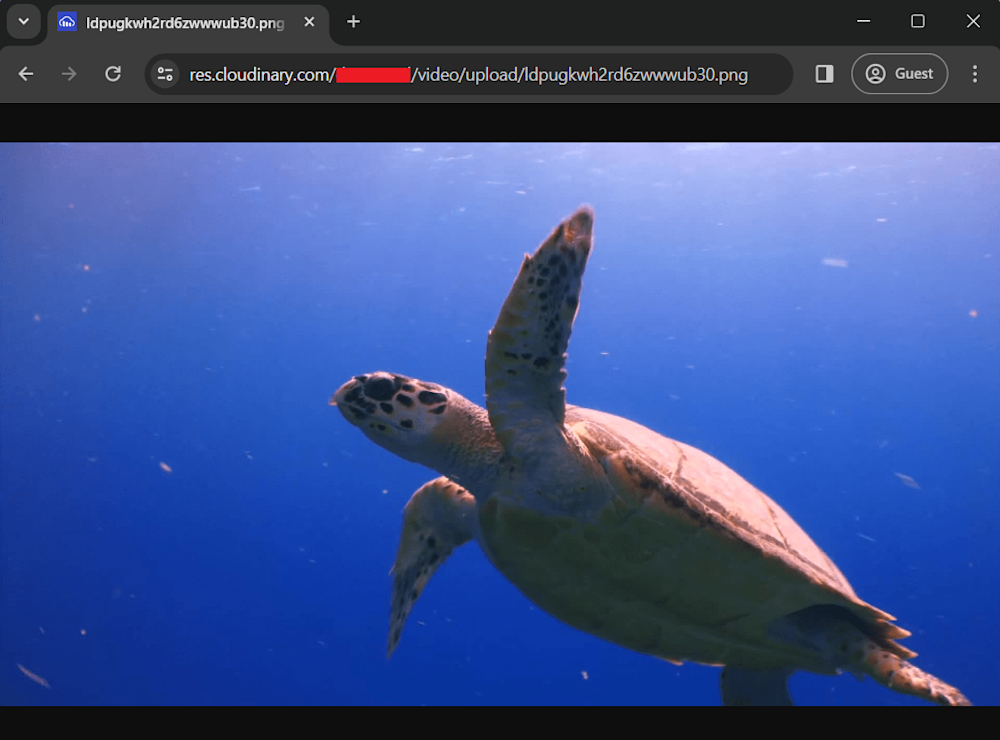Reload the current page
The height and width of the screenshot is (740, 1000).
coord(113,74)
